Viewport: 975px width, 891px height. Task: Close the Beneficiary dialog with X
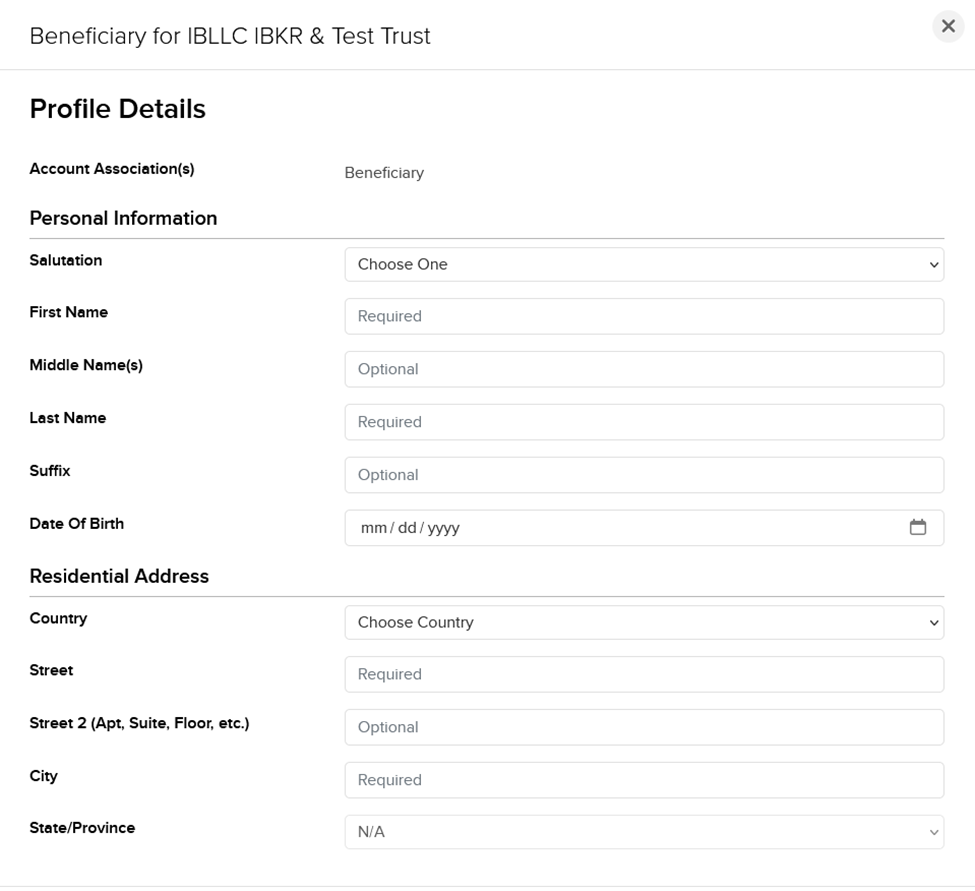[x=948, y=26]
